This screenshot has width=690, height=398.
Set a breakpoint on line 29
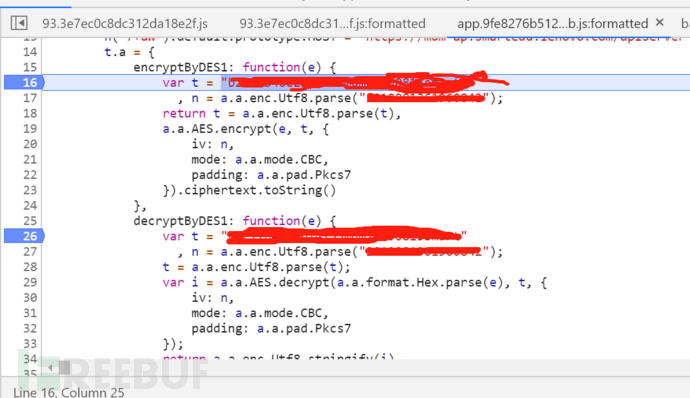pos(30,283)
